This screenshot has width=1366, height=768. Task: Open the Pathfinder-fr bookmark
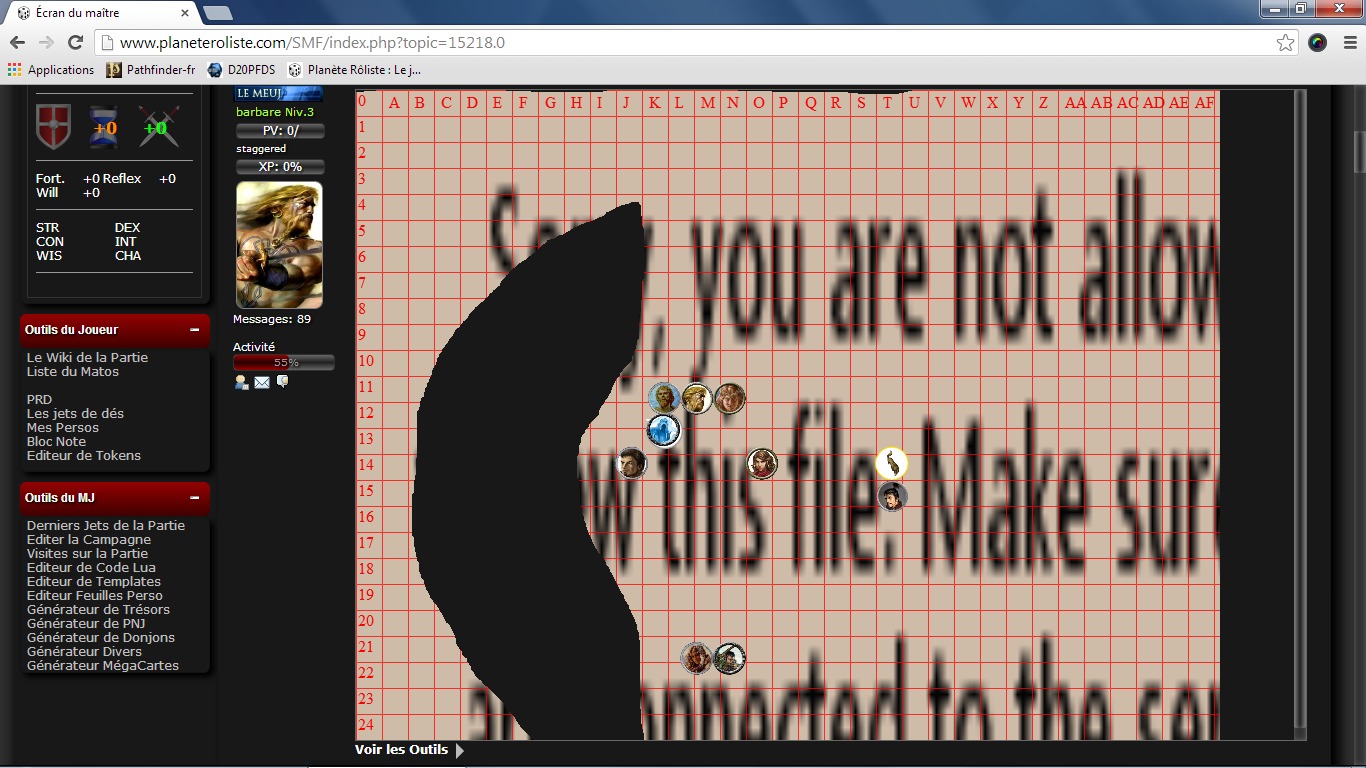click(150, 70)
